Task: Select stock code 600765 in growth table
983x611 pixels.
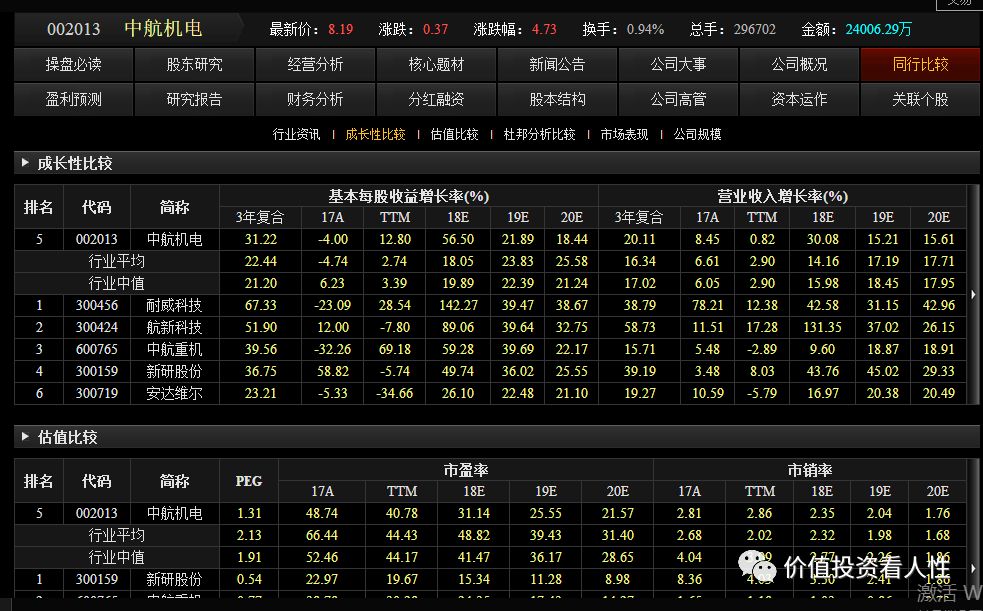Action: pyautogui.click(x=97, y=349)
